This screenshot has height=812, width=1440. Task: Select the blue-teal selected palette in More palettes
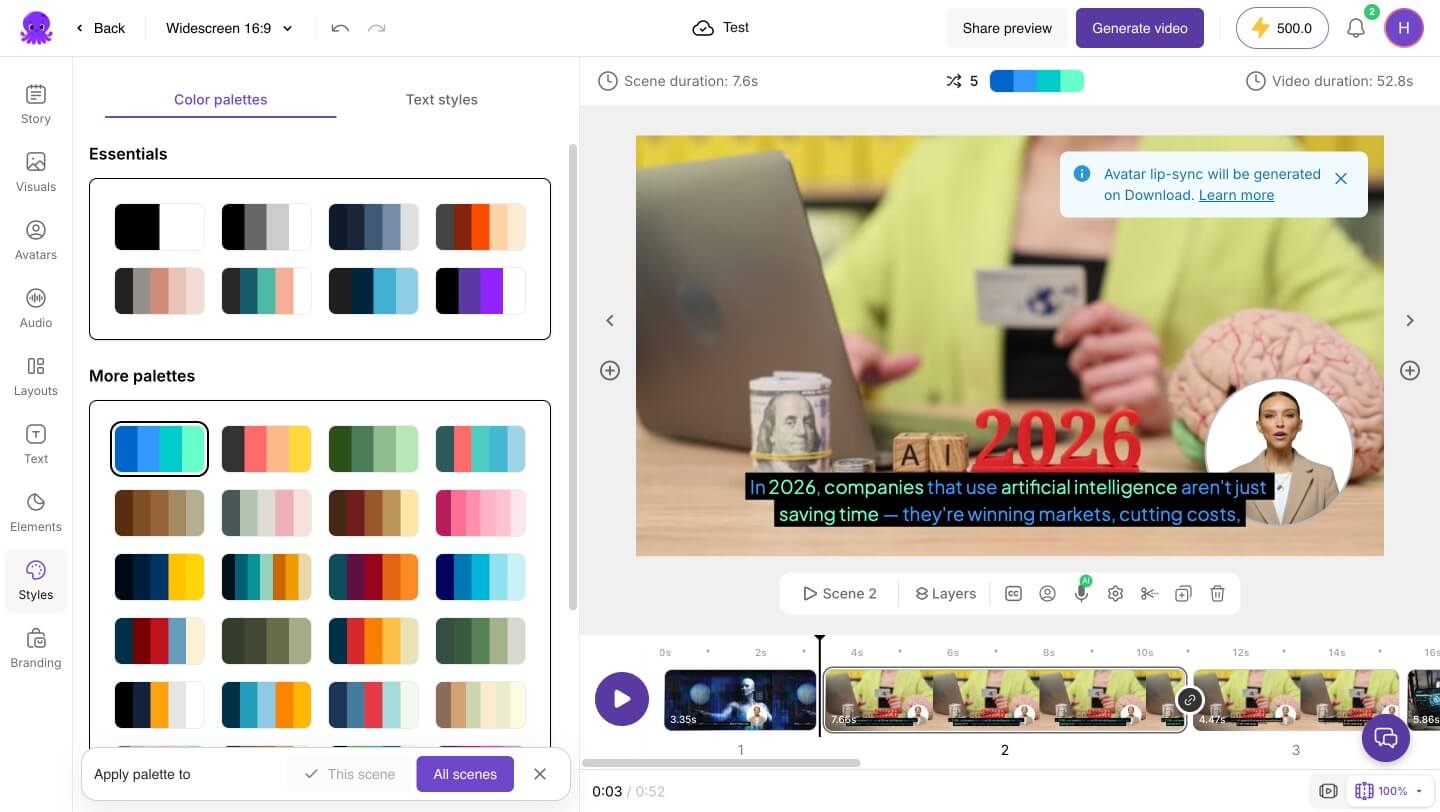click(160, 449)
